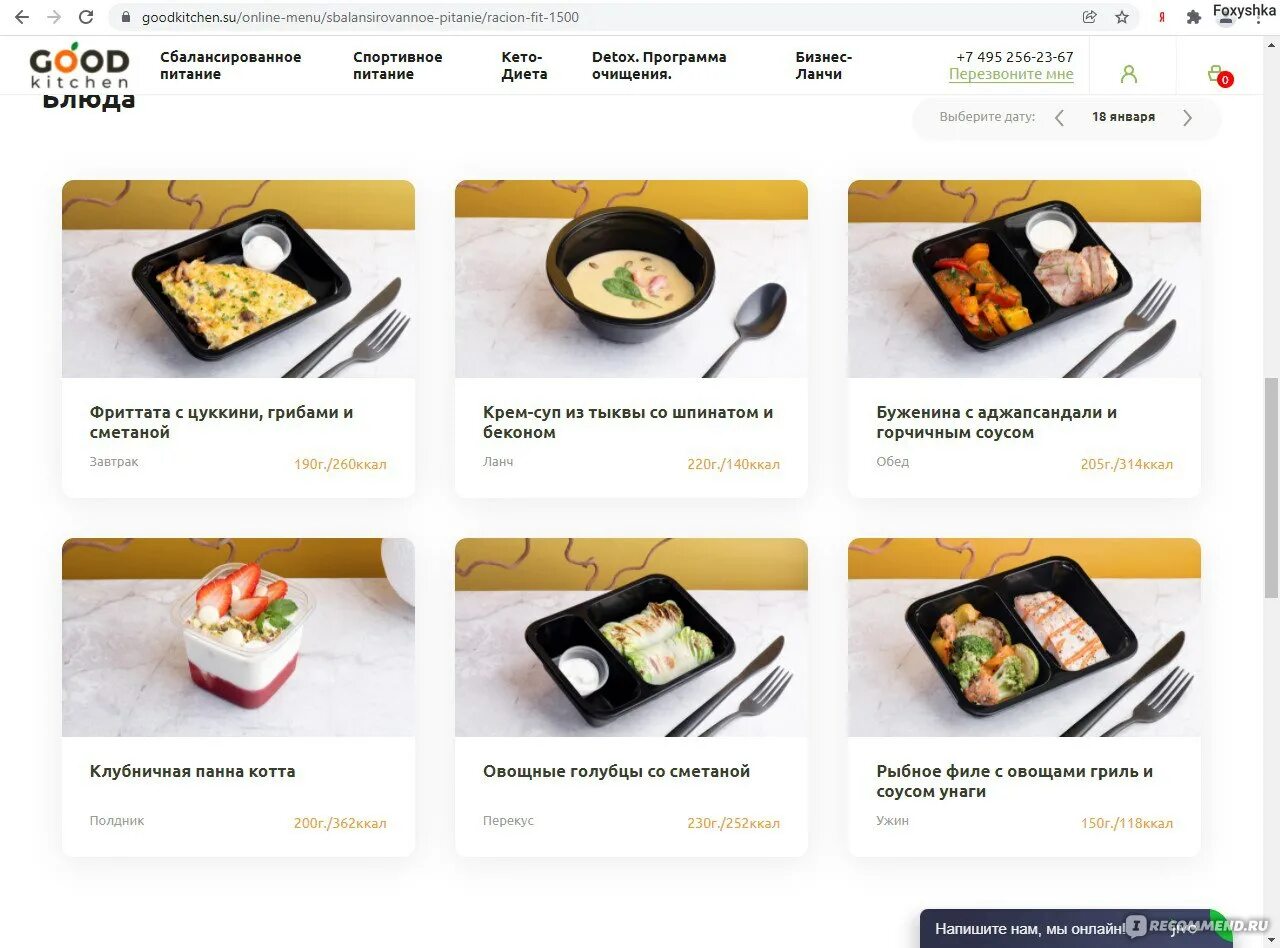Go back using the browser back arrow
This screenshot has width=1280, height=948.
22,17
